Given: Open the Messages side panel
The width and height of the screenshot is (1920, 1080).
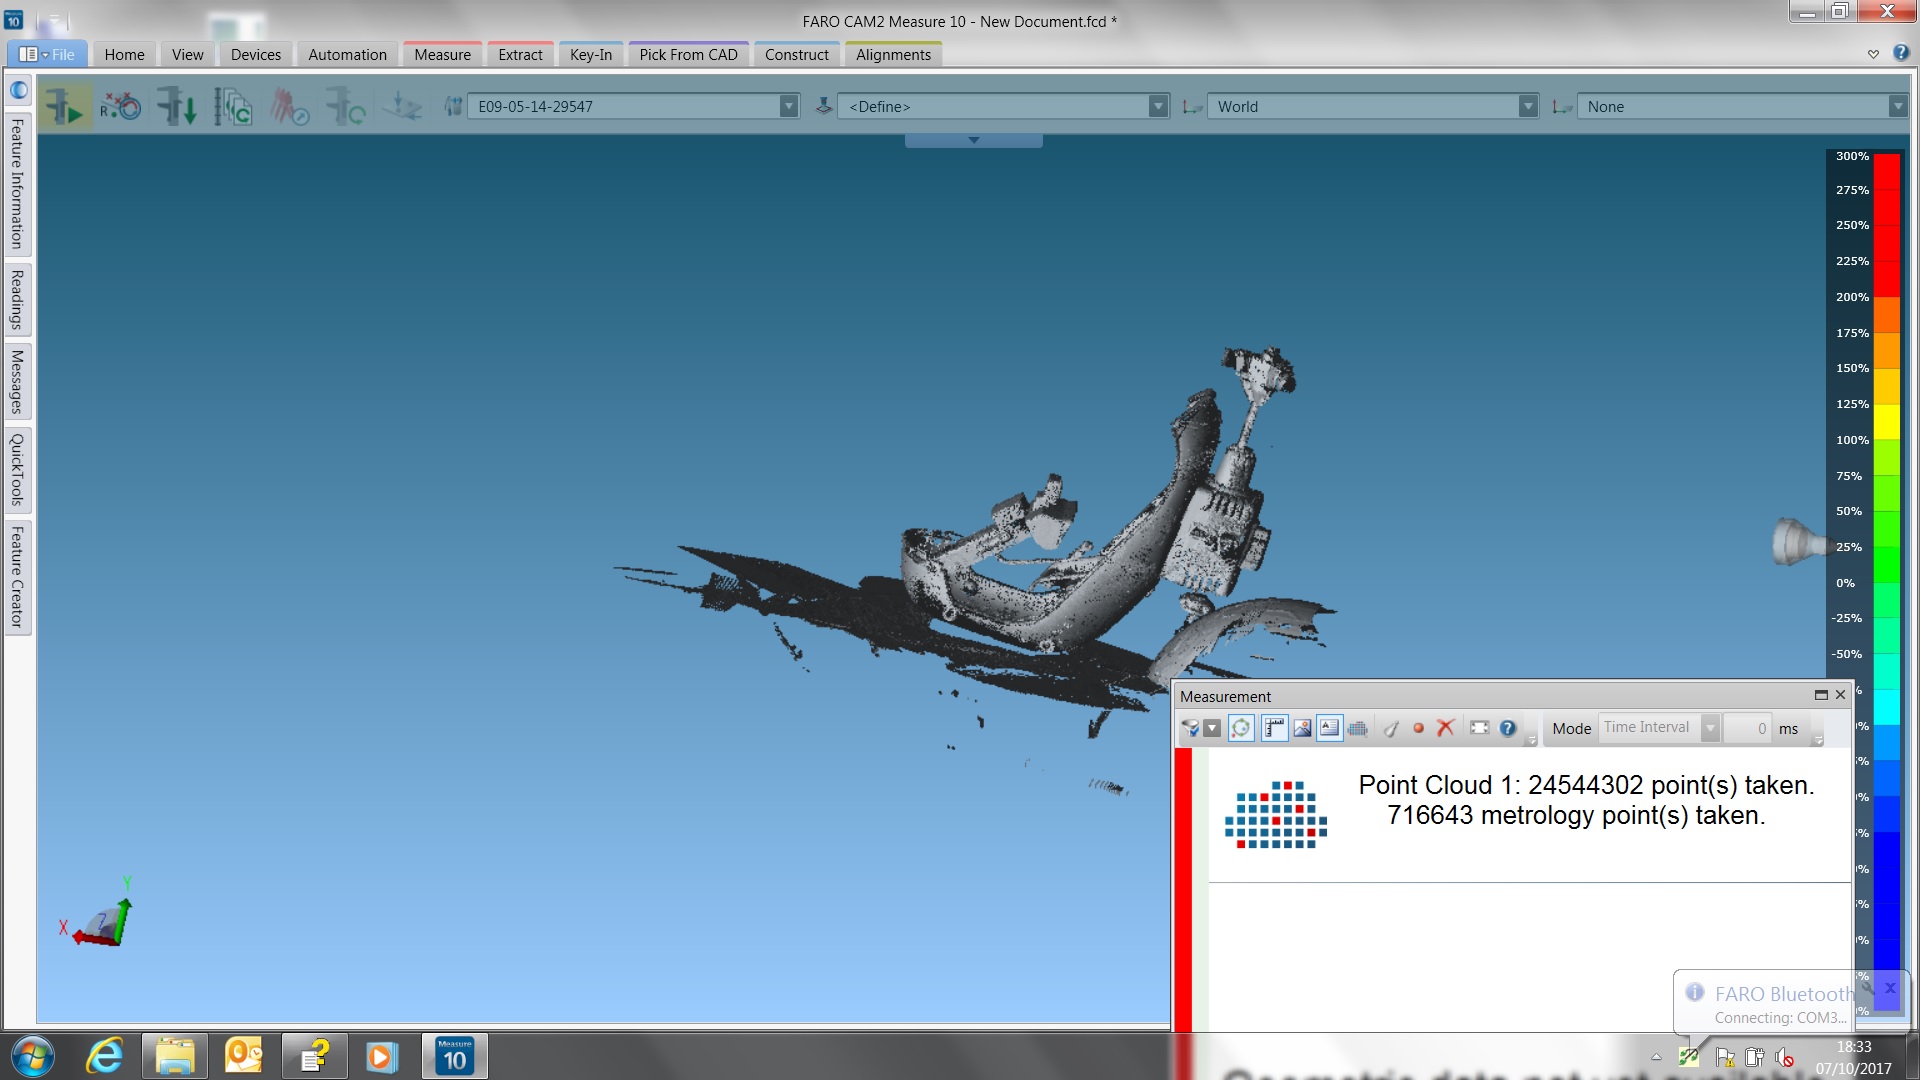Looking at the screenshot, I should point(17,381).
